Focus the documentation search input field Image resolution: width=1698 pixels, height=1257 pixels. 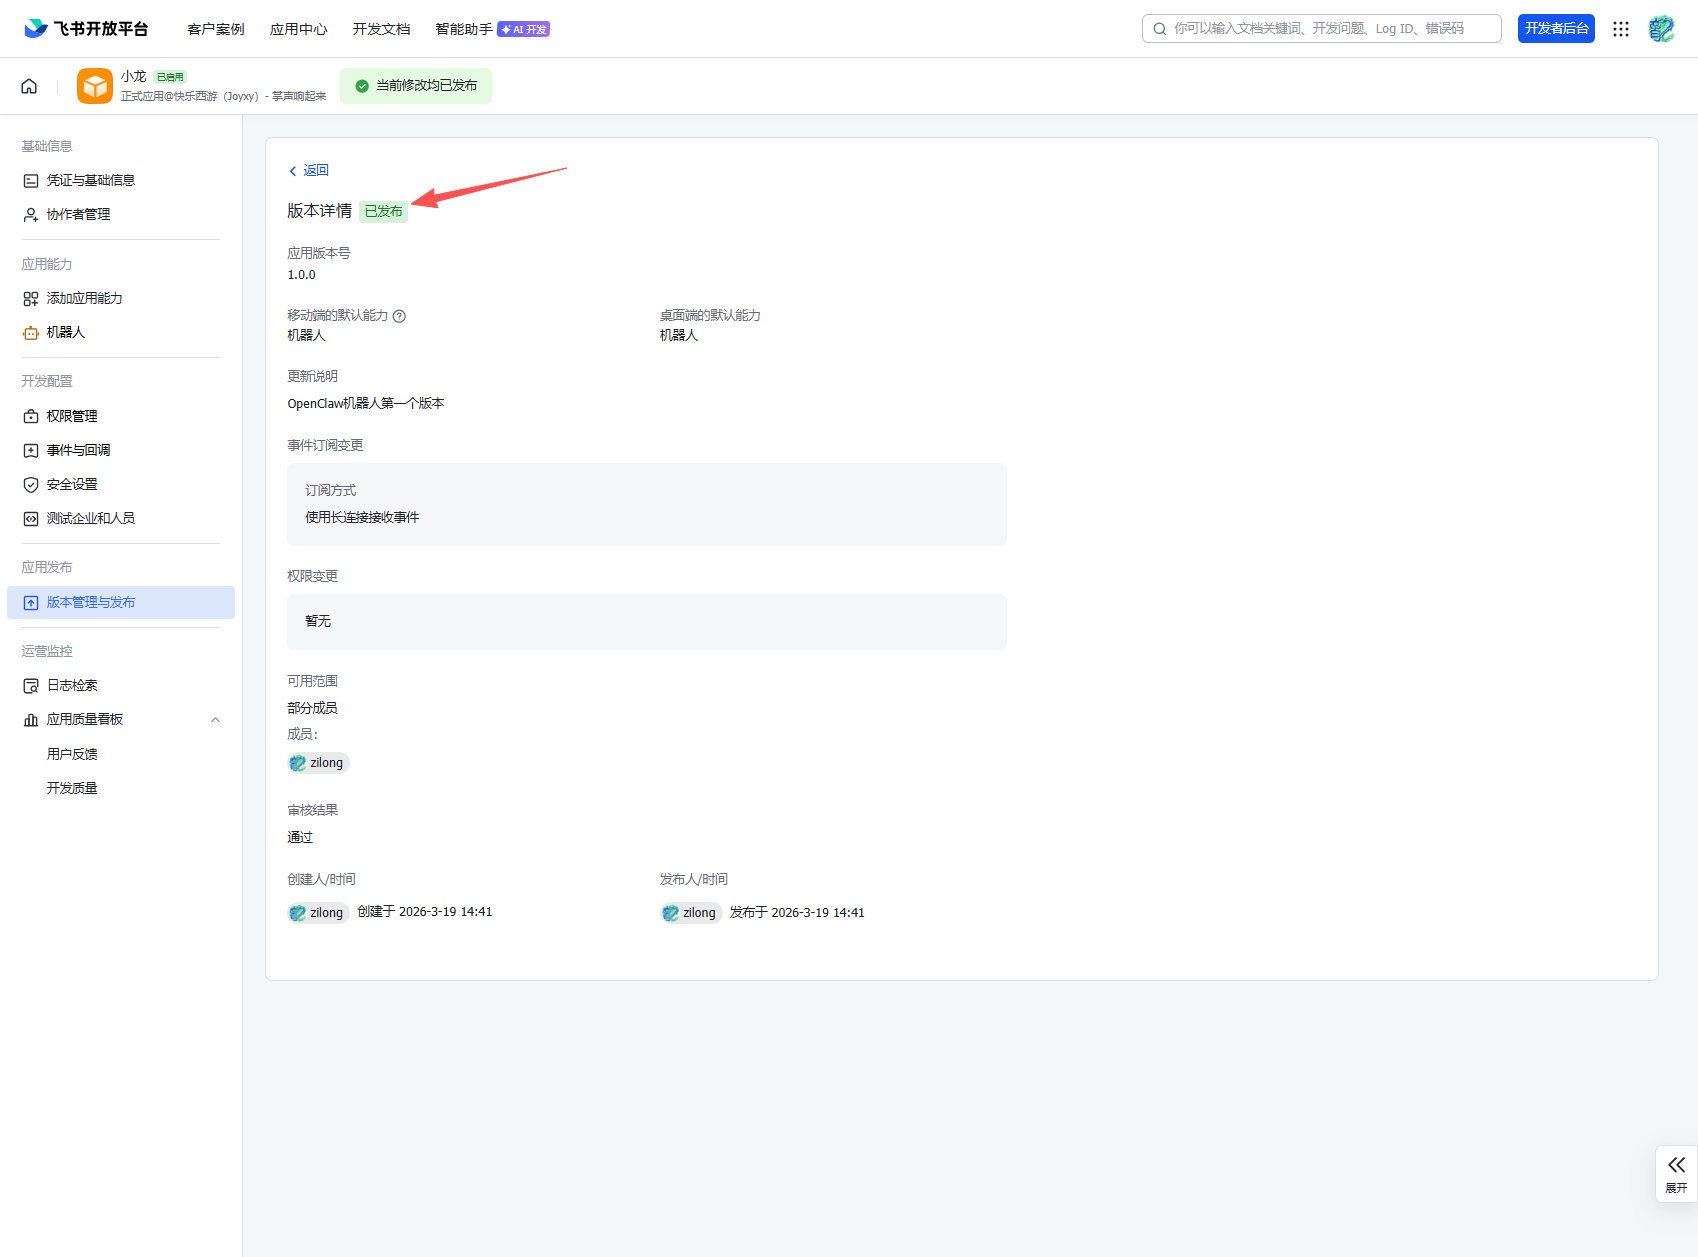1322,29
